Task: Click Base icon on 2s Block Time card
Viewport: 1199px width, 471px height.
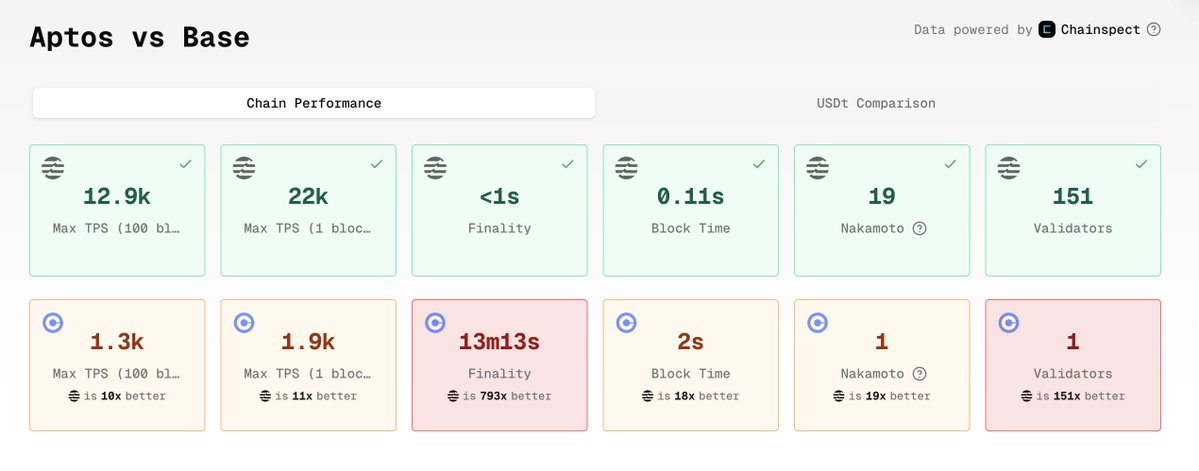Action: (627, 323)
